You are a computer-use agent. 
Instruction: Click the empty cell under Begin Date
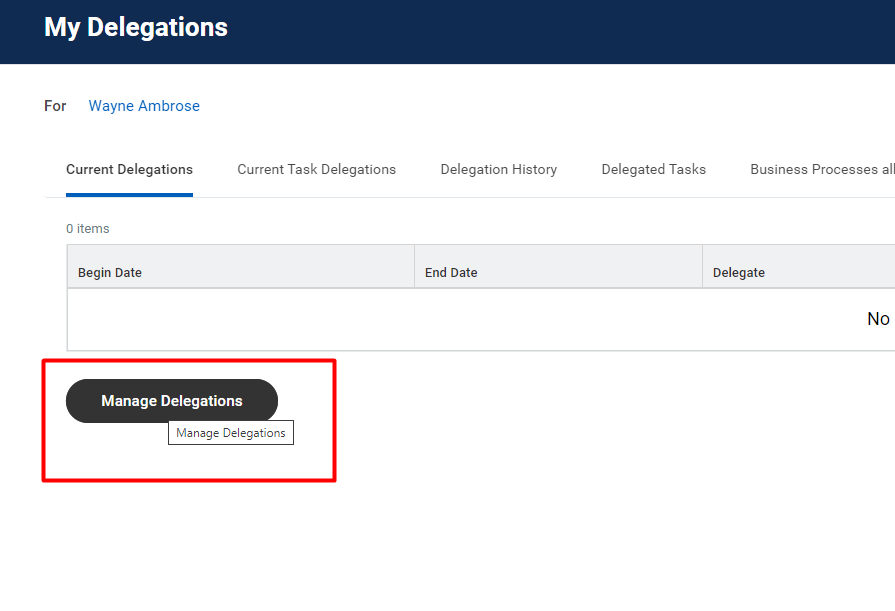coord(241,319)
